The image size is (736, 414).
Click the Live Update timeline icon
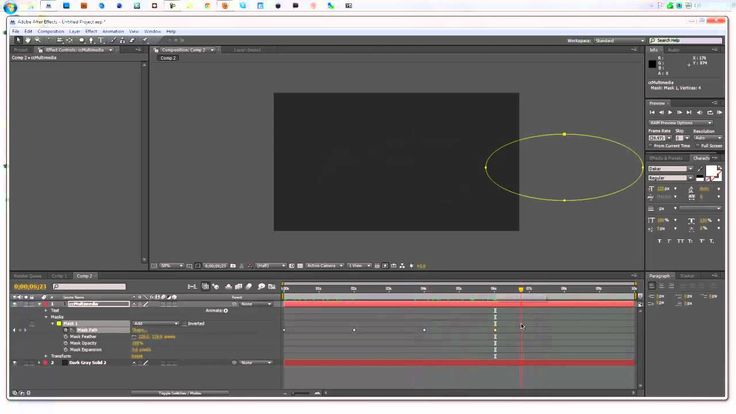pyautogui.click(x=205, y=286)
